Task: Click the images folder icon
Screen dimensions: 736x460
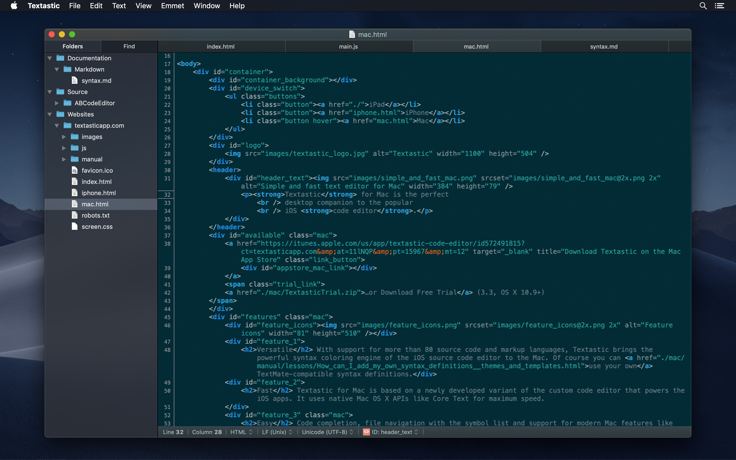Action: click(74, 137)
